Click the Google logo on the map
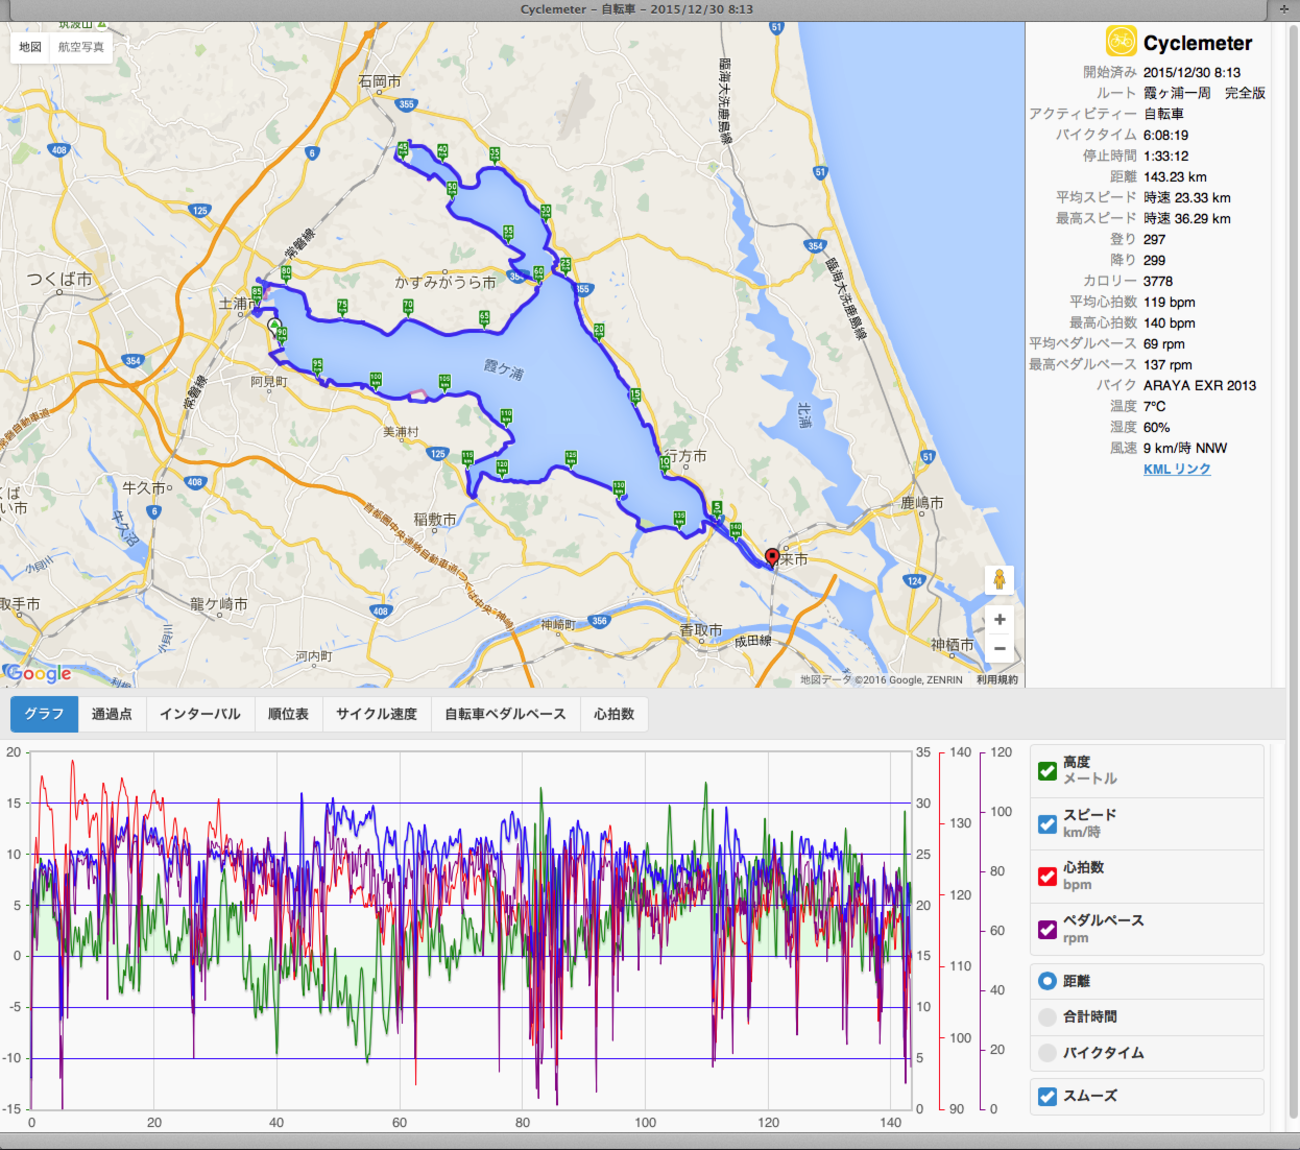The image size is (1300, 1150). click(39, 674)
